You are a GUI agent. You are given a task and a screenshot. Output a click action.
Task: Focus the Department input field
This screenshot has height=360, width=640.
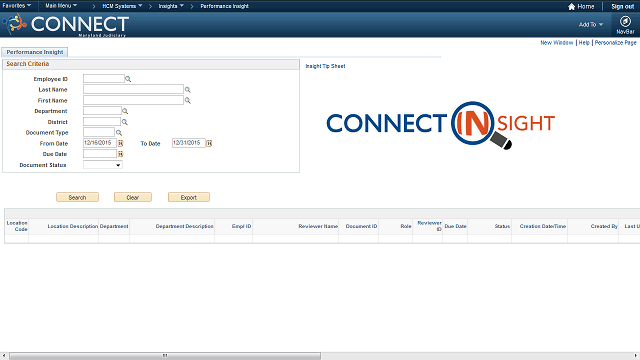pyautogui.click(x=102, y=111)
